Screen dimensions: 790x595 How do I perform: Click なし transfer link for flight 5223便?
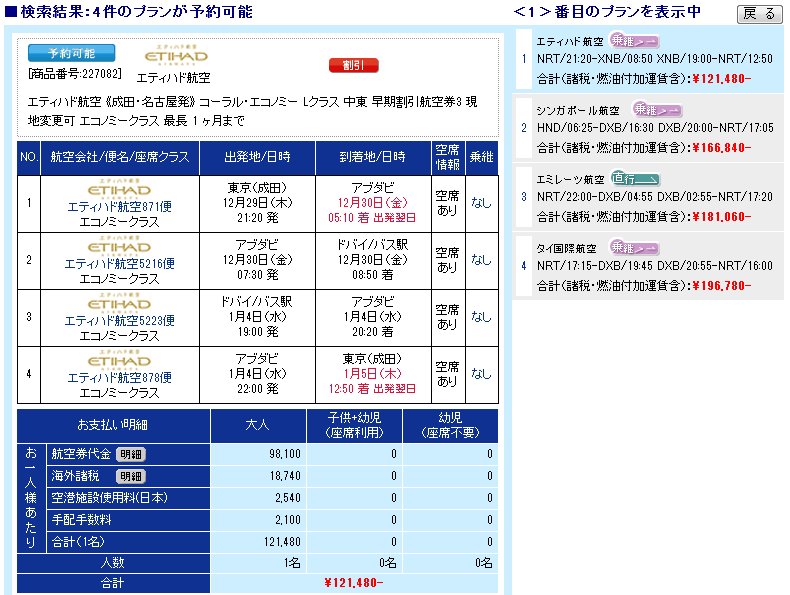pos(481,316)
